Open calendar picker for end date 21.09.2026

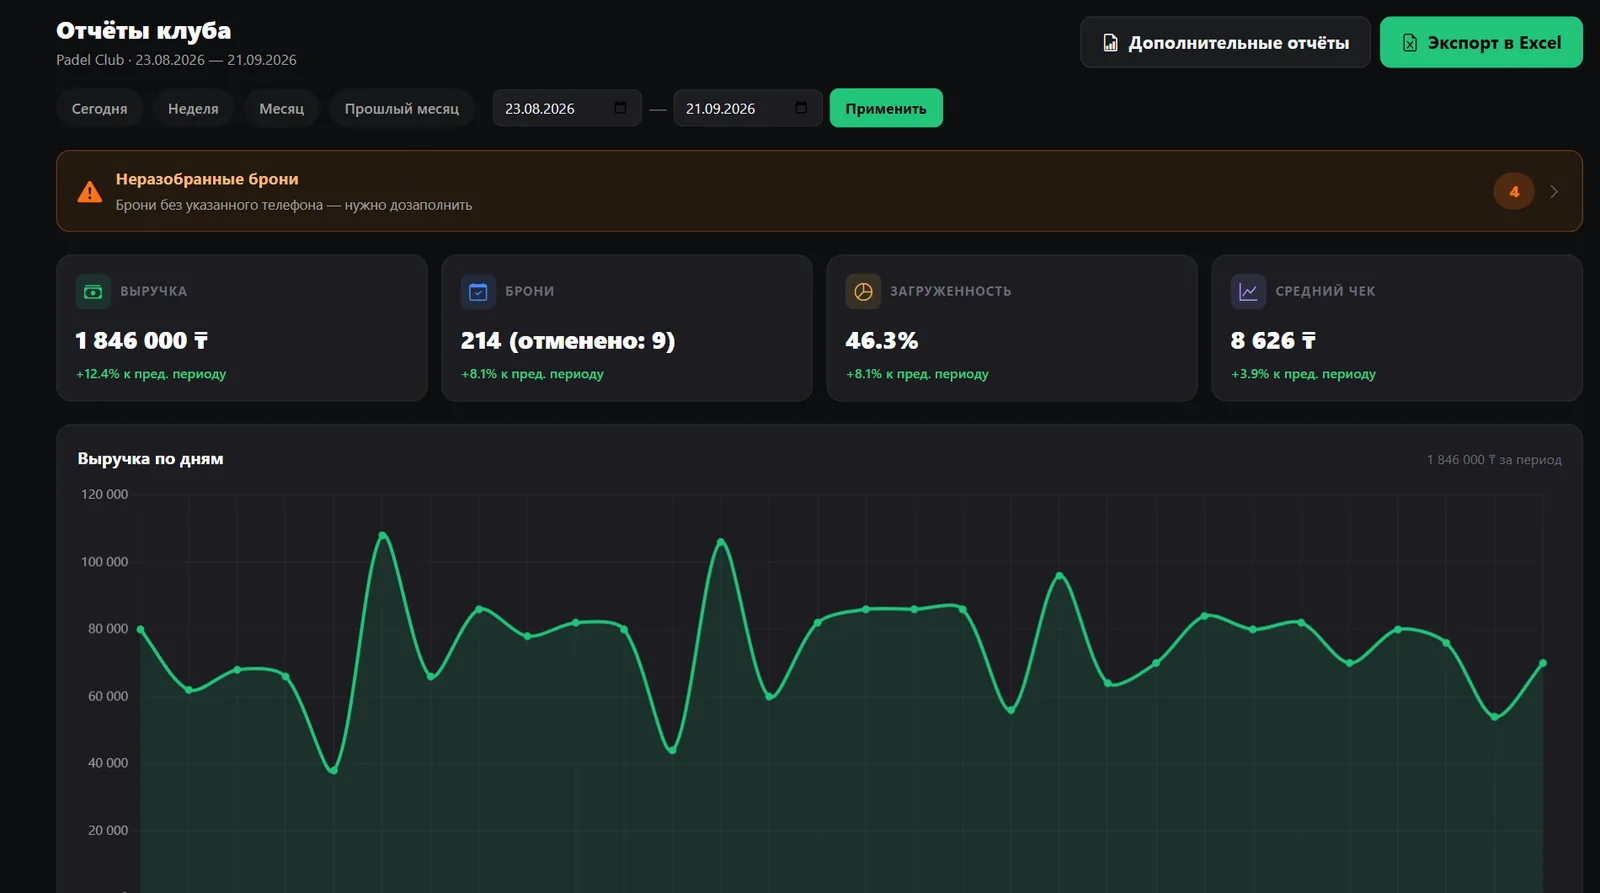[801, 108]
